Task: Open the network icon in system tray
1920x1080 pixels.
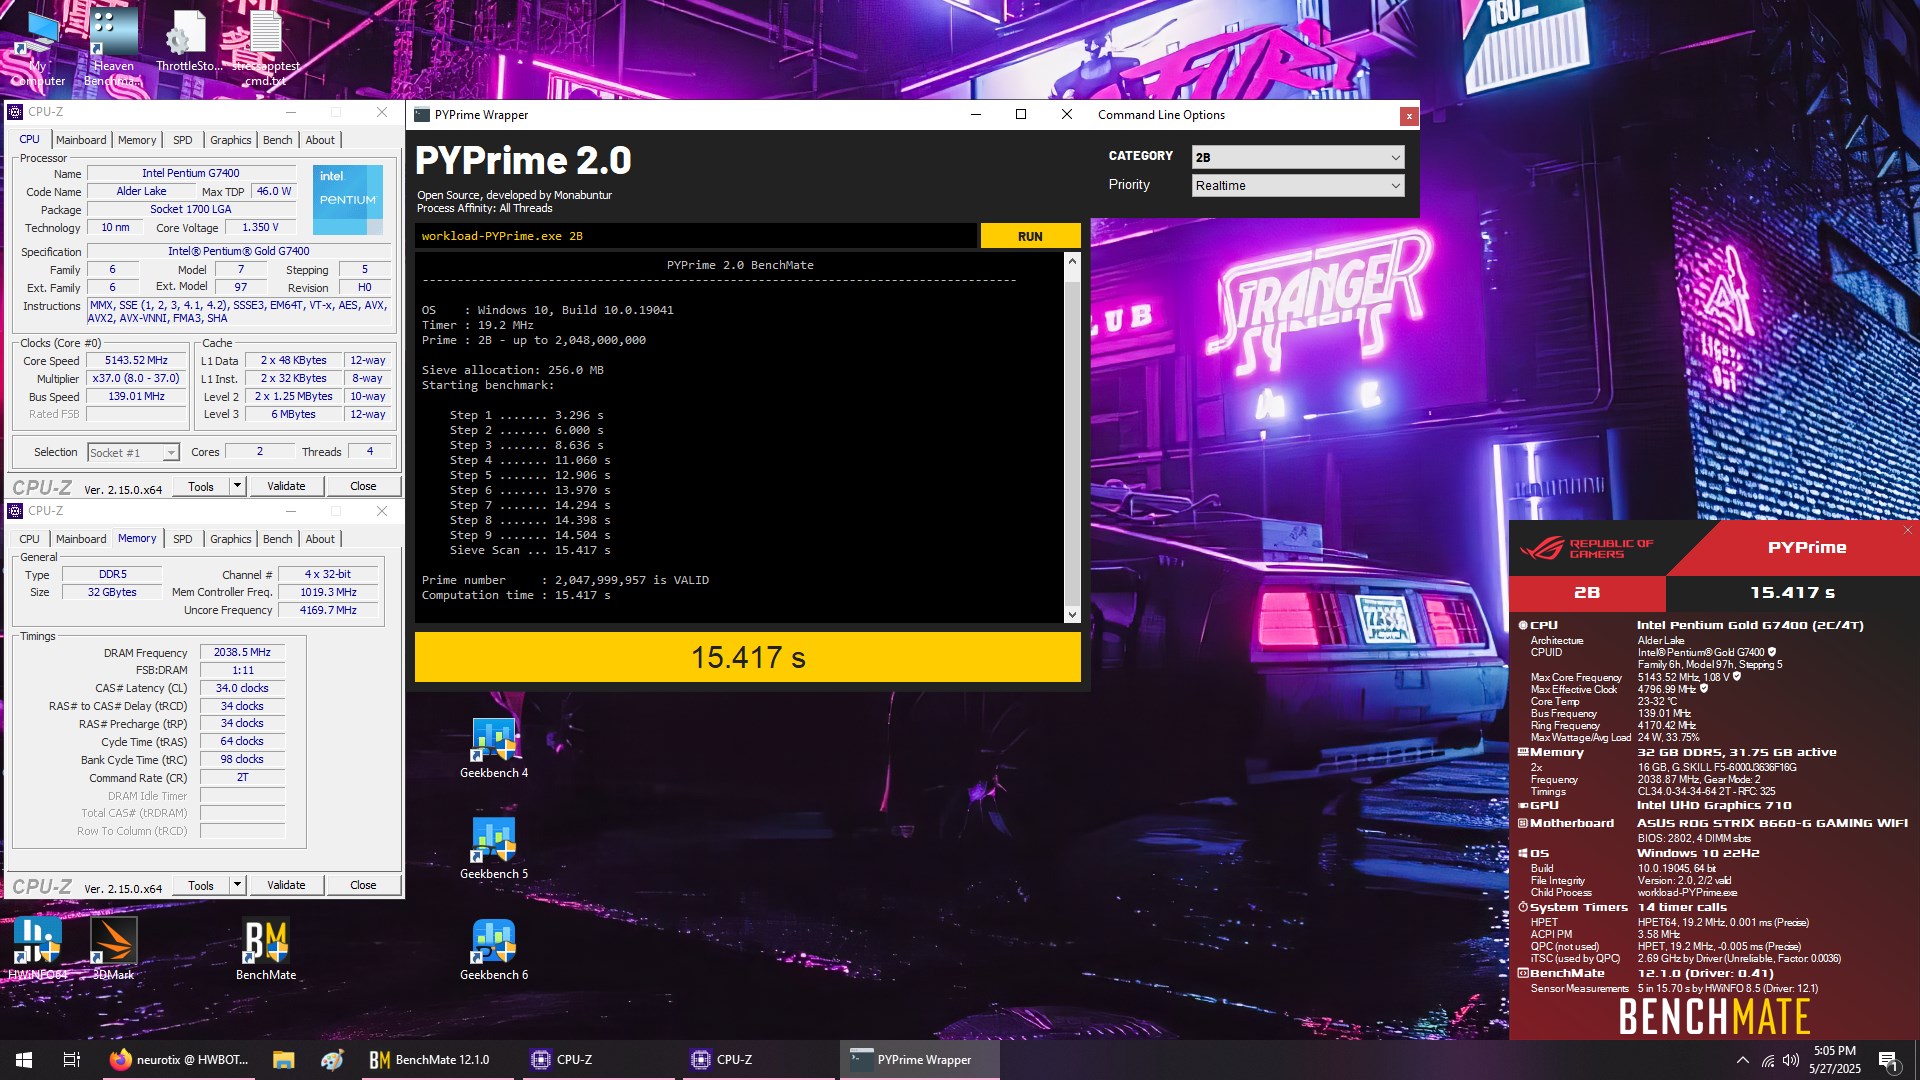Action: [x=1767, y=1060]
